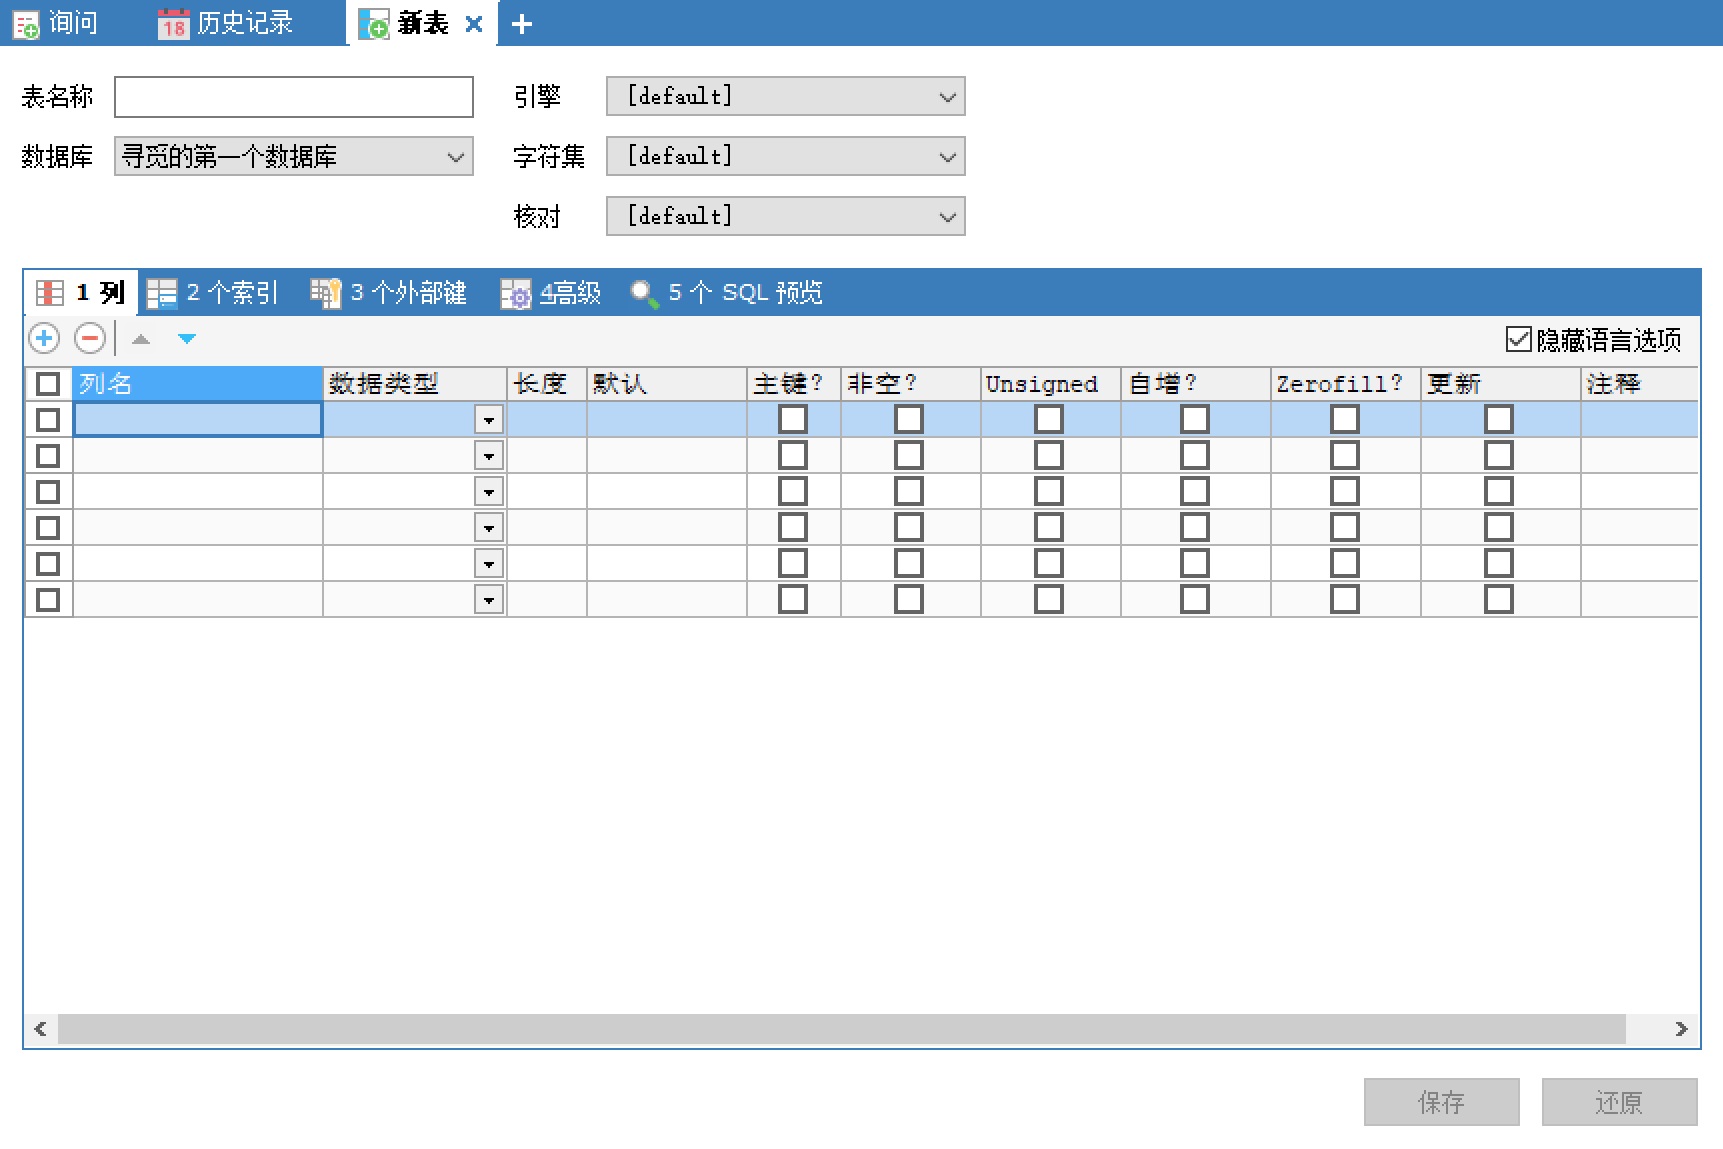The width and height of the screenshot is (1723, 1149).
Task: Click the first row 长度 cell
Action: tap(547, 420)
